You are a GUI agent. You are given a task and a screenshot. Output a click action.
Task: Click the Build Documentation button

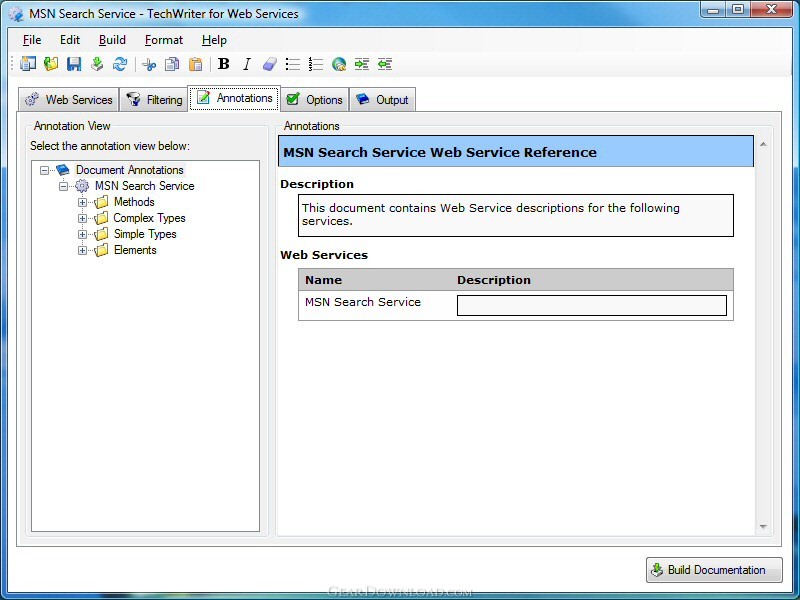714,570
